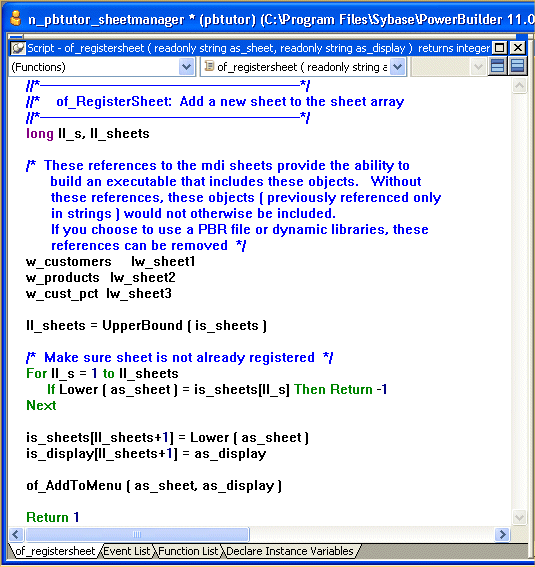Image resolution: width=535 pixels, height=567 pixels.
Task: Click the 'references can be removed' comment line
Action: (149, 246)
